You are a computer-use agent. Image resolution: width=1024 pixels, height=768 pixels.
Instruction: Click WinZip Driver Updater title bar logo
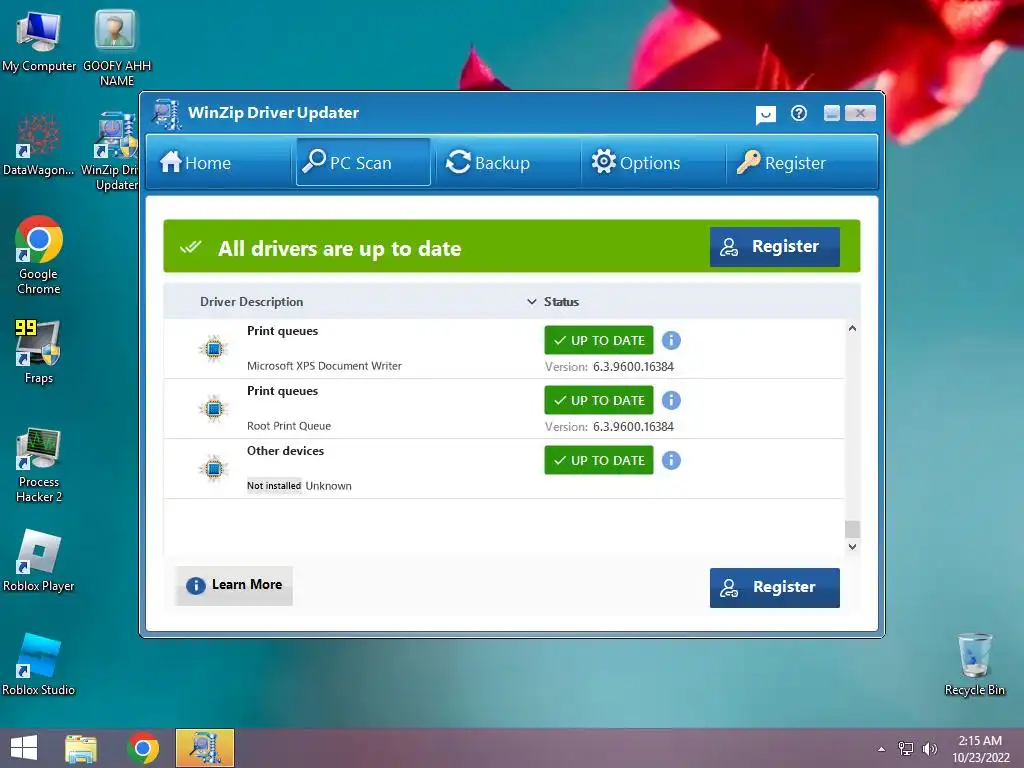pyautogui.click(x=167, y=114)
